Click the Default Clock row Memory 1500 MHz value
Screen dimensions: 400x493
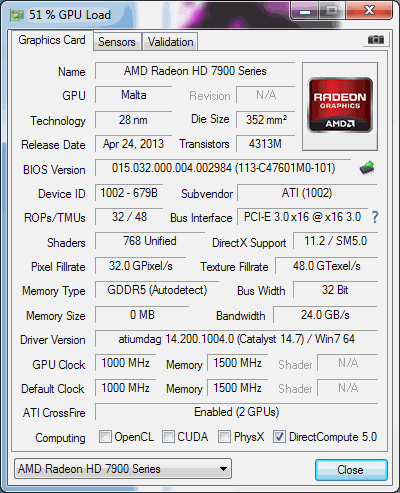(238, 388)
